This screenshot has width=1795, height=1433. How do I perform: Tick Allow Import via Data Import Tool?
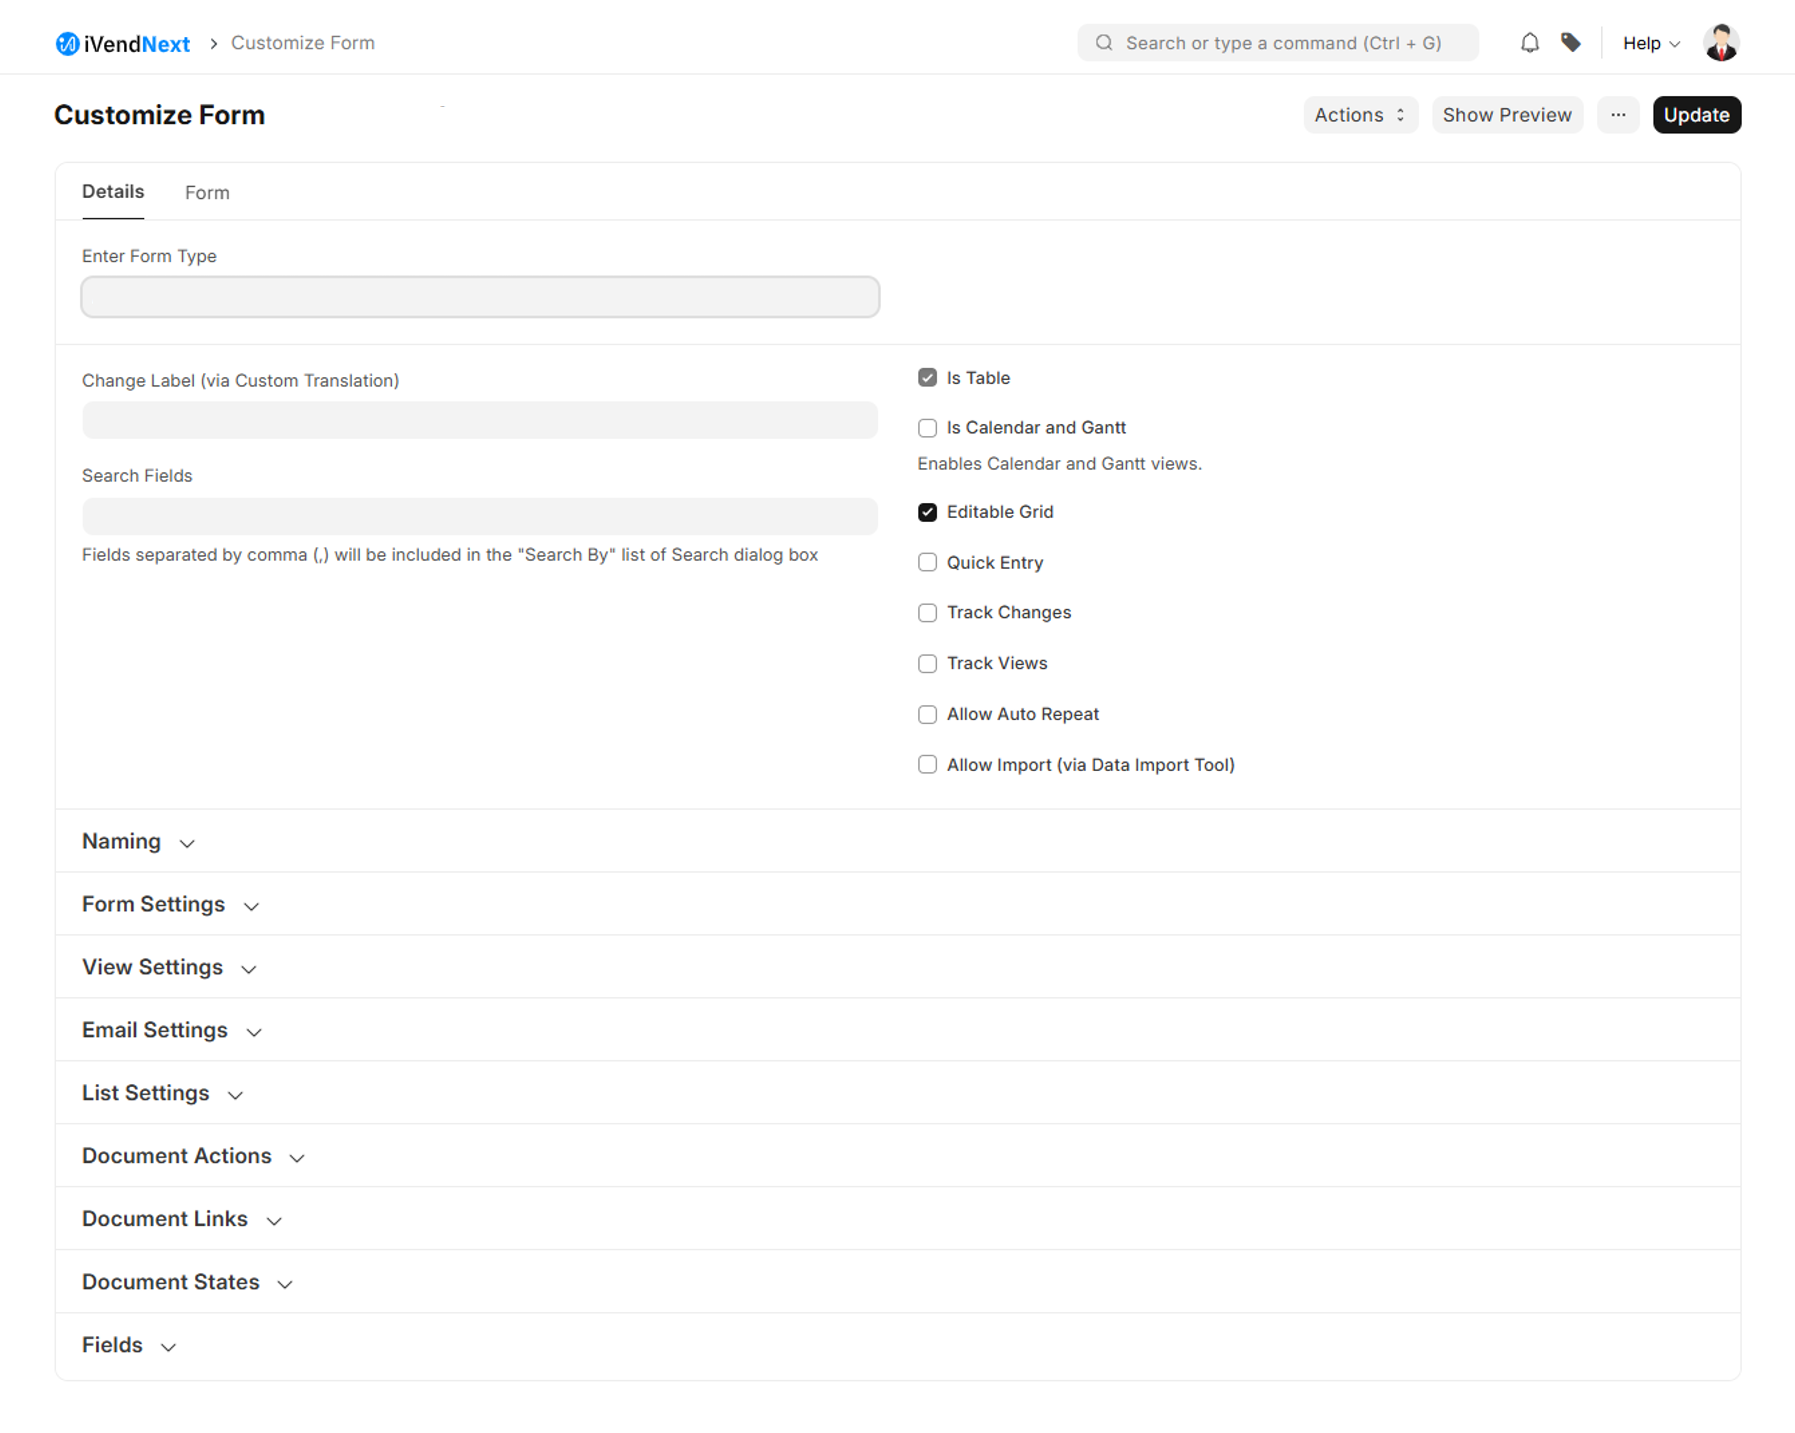click(927, 765)
